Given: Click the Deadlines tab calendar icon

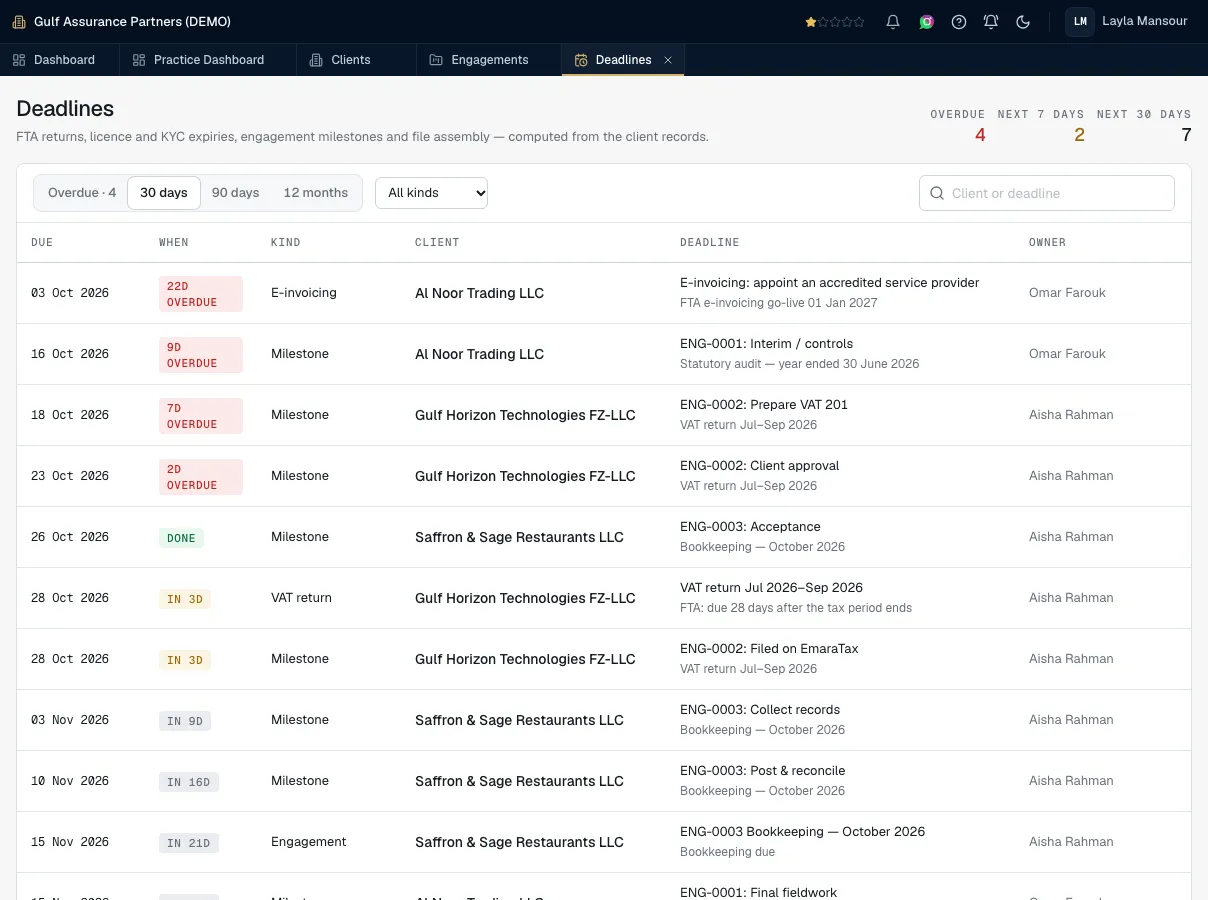Looking at the screenshot, I should point(581,60).
